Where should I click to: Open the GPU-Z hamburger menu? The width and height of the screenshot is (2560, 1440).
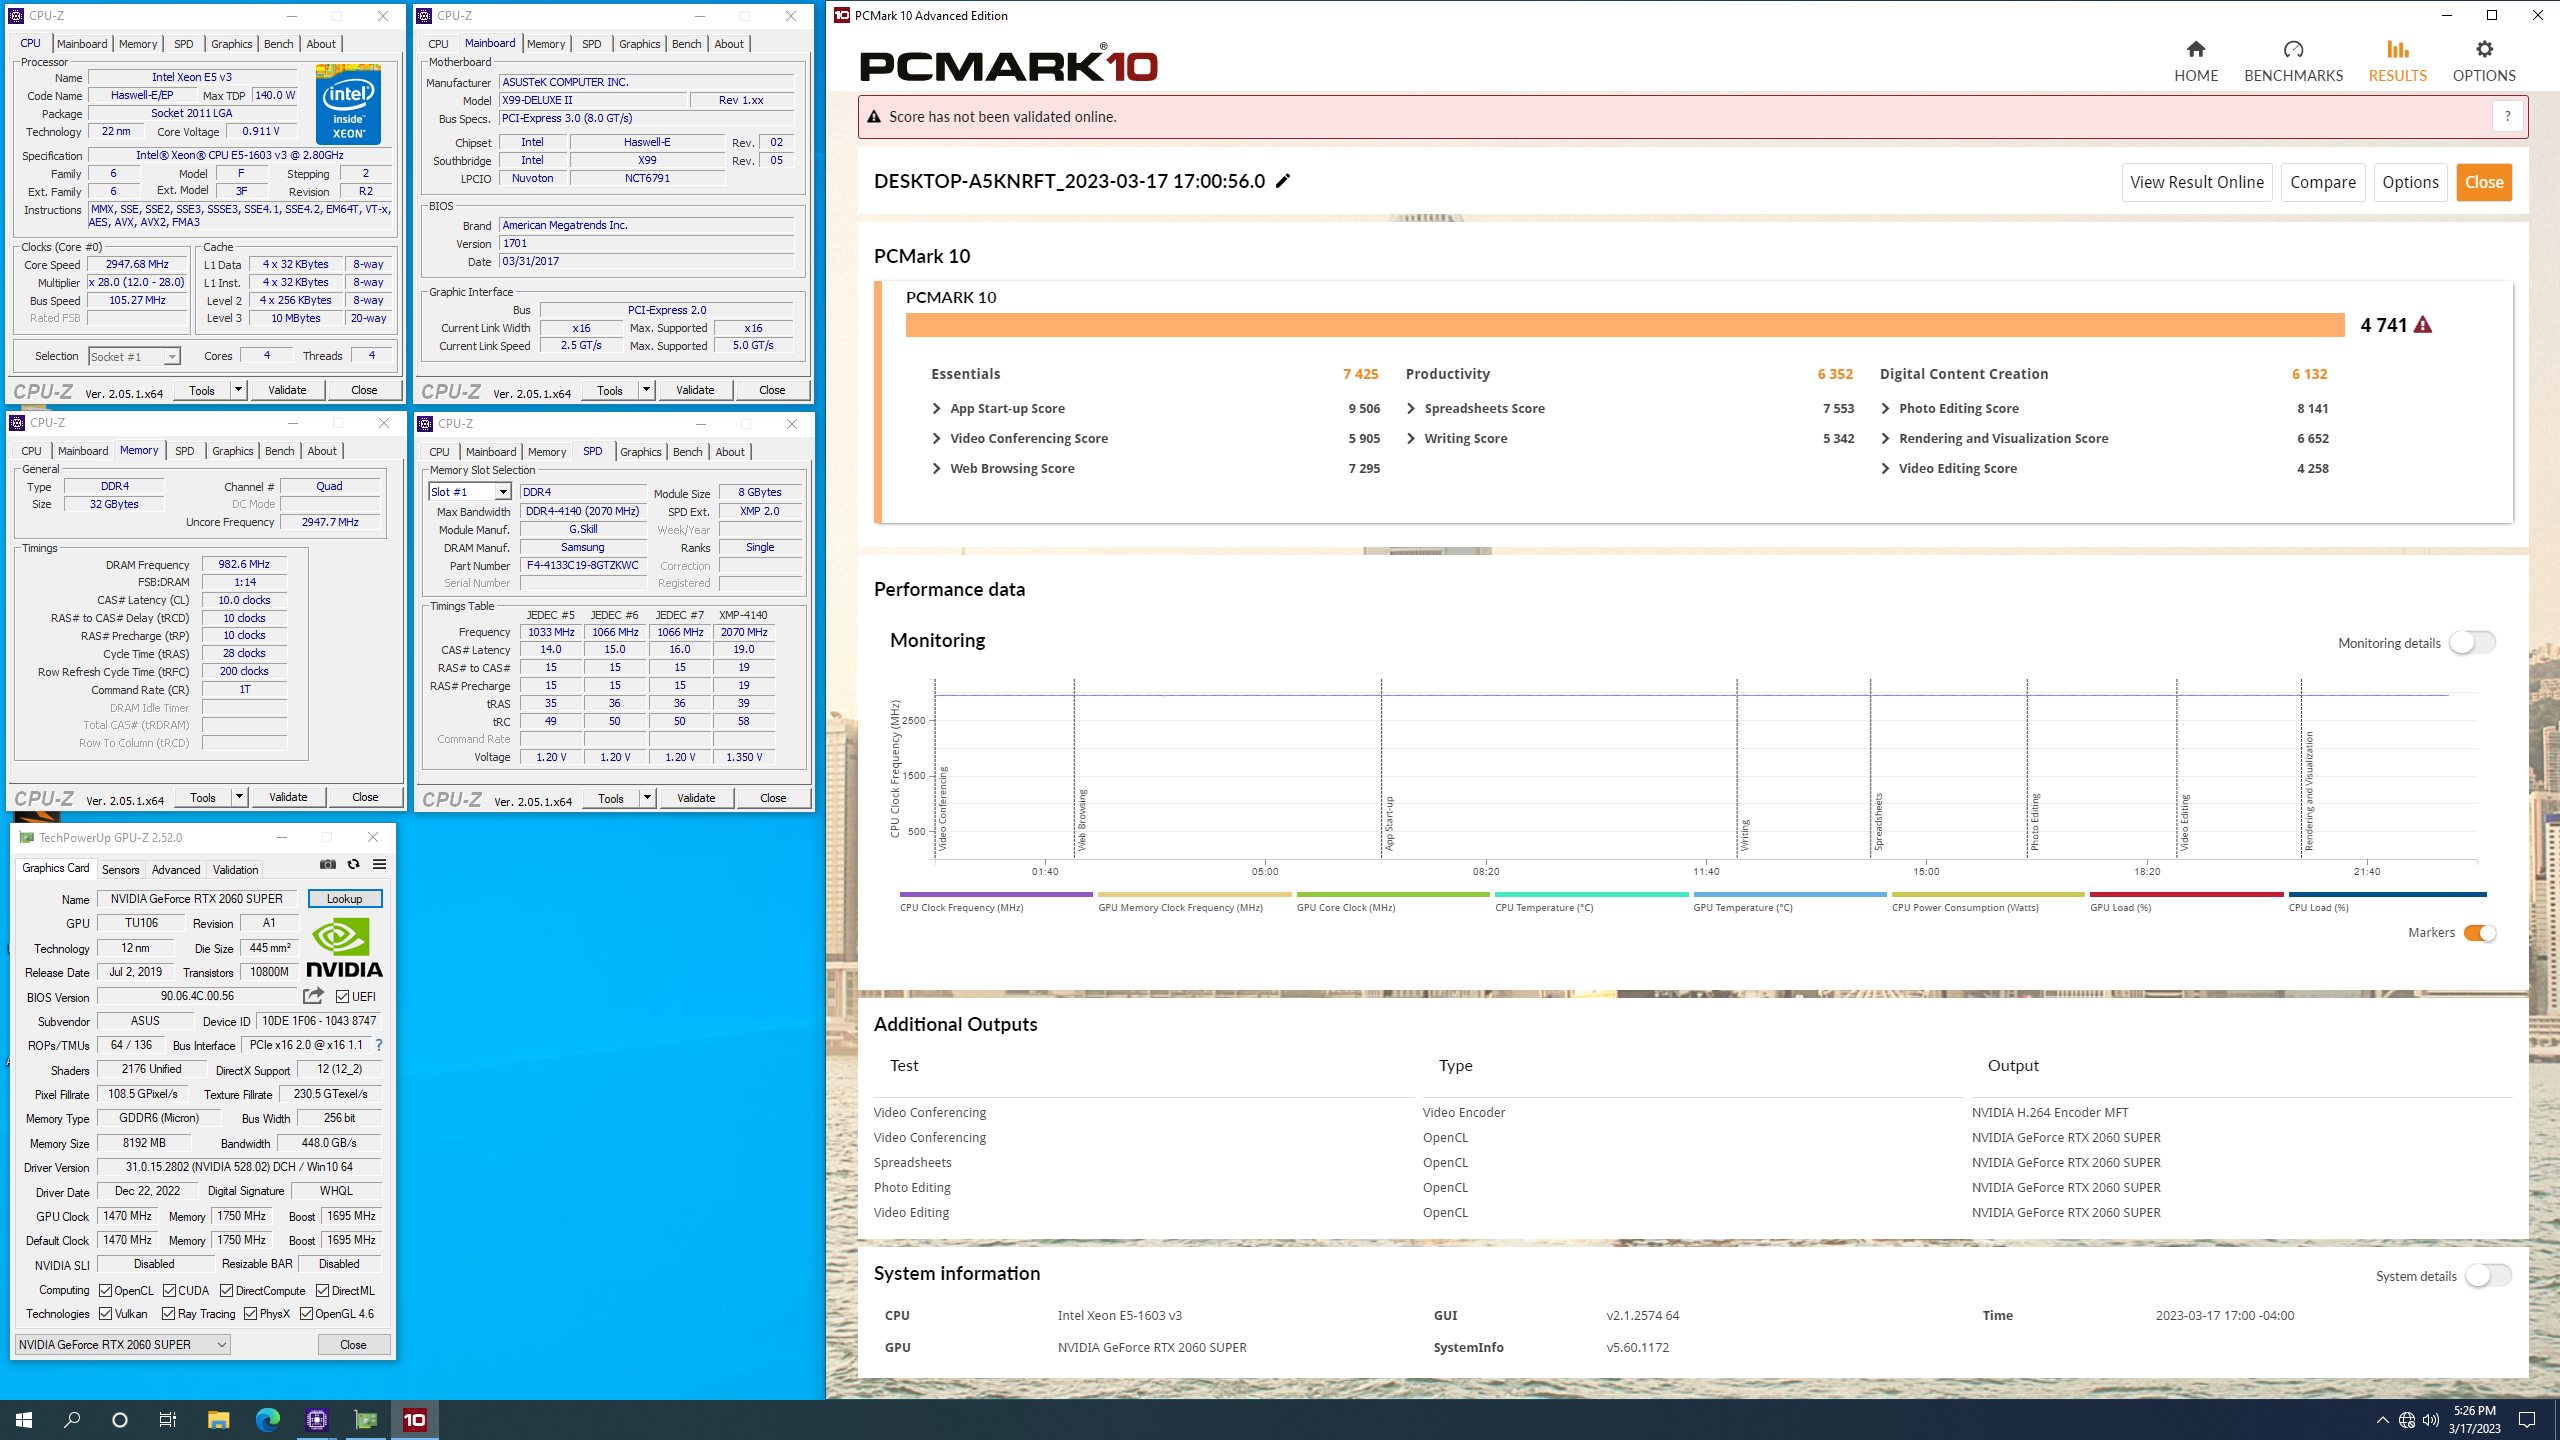(379, 864)
